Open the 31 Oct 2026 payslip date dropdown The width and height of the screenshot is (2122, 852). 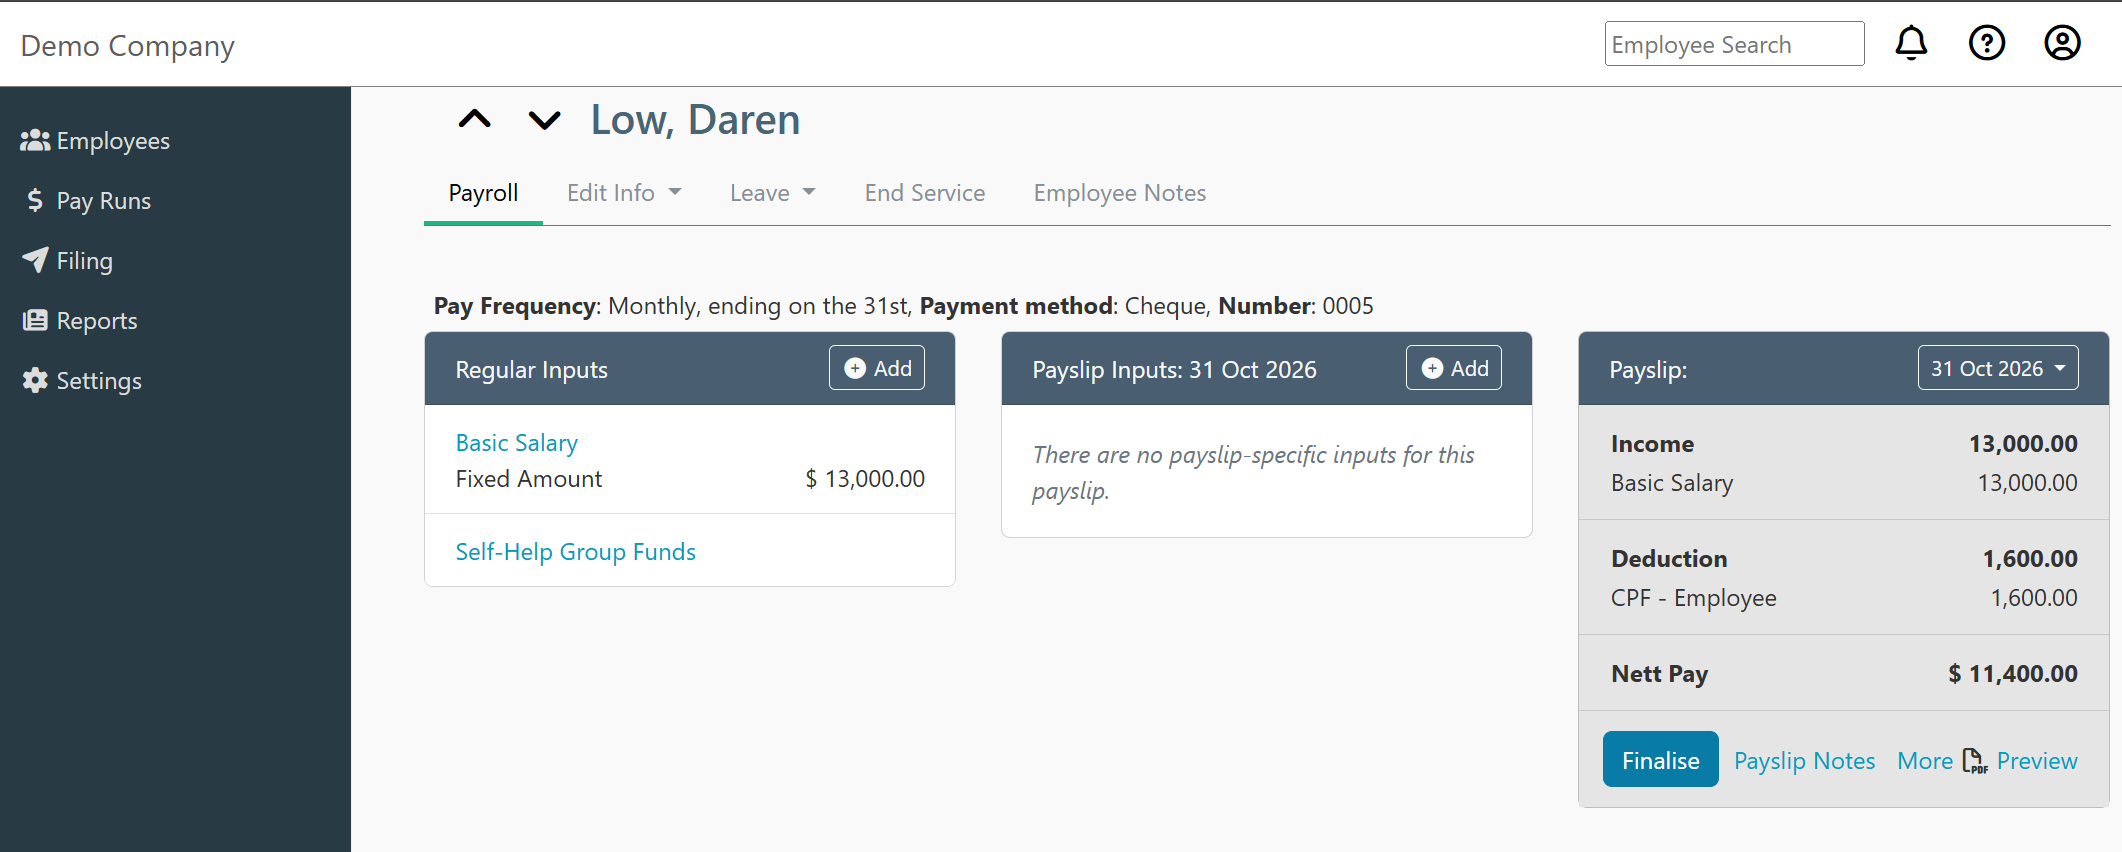coord(1998,368)
